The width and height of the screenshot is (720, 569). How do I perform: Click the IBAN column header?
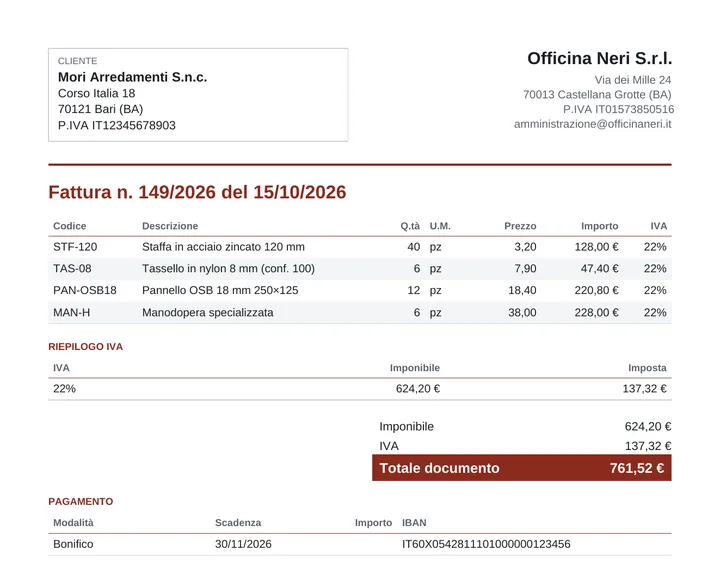414,523
